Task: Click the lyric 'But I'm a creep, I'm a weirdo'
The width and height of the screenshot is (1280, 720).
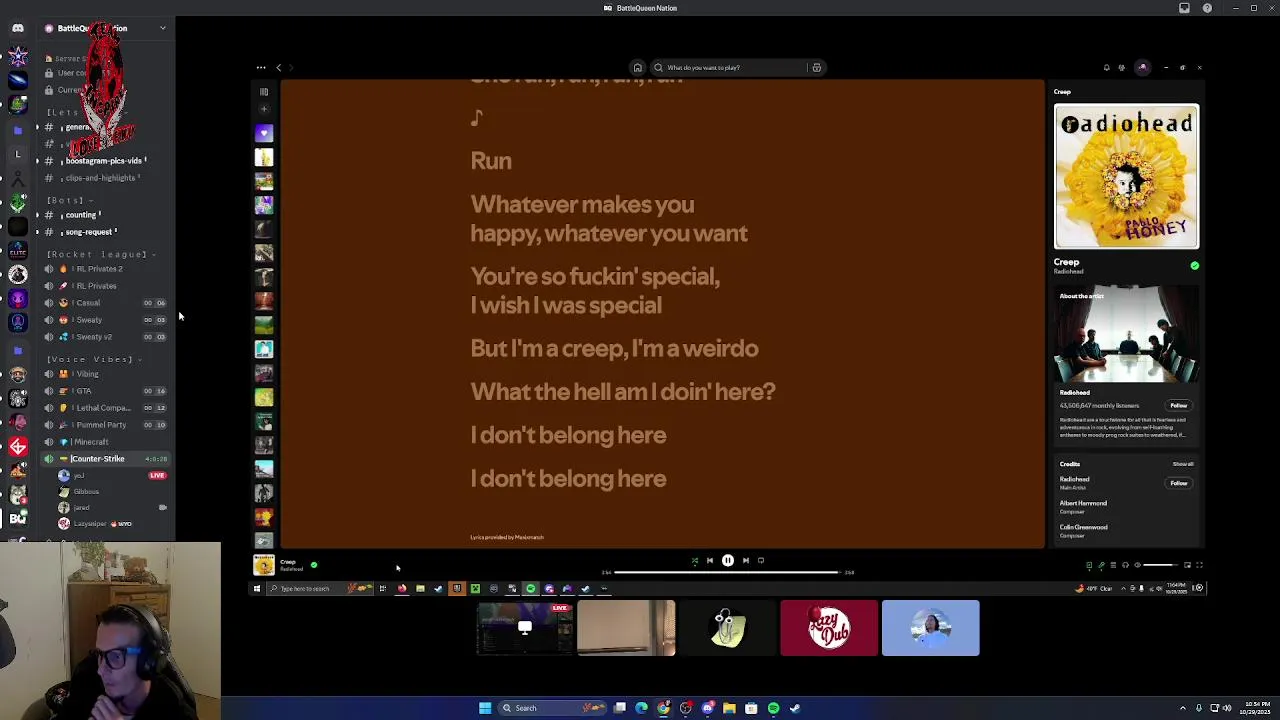Action: 614,349
